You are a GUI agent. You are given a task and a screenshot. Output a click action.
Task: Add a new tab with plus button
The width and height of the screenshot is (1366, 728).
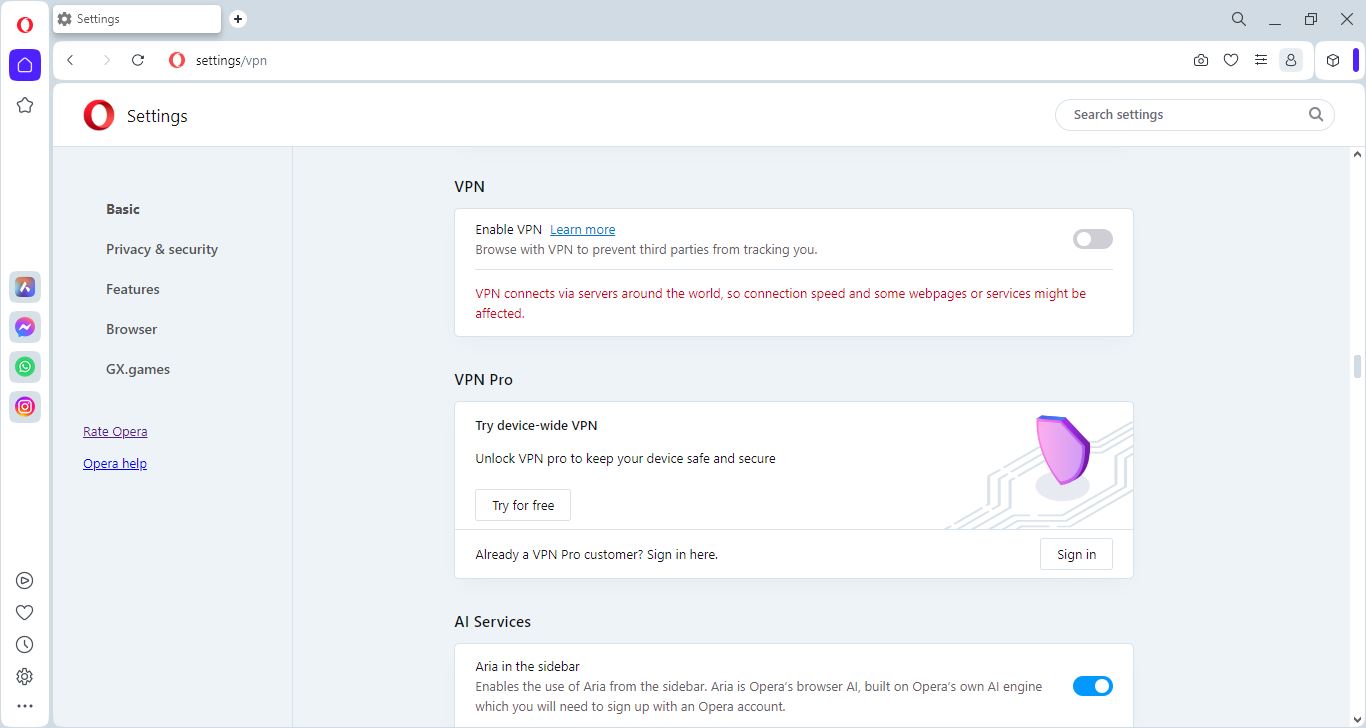coord(238,19)
